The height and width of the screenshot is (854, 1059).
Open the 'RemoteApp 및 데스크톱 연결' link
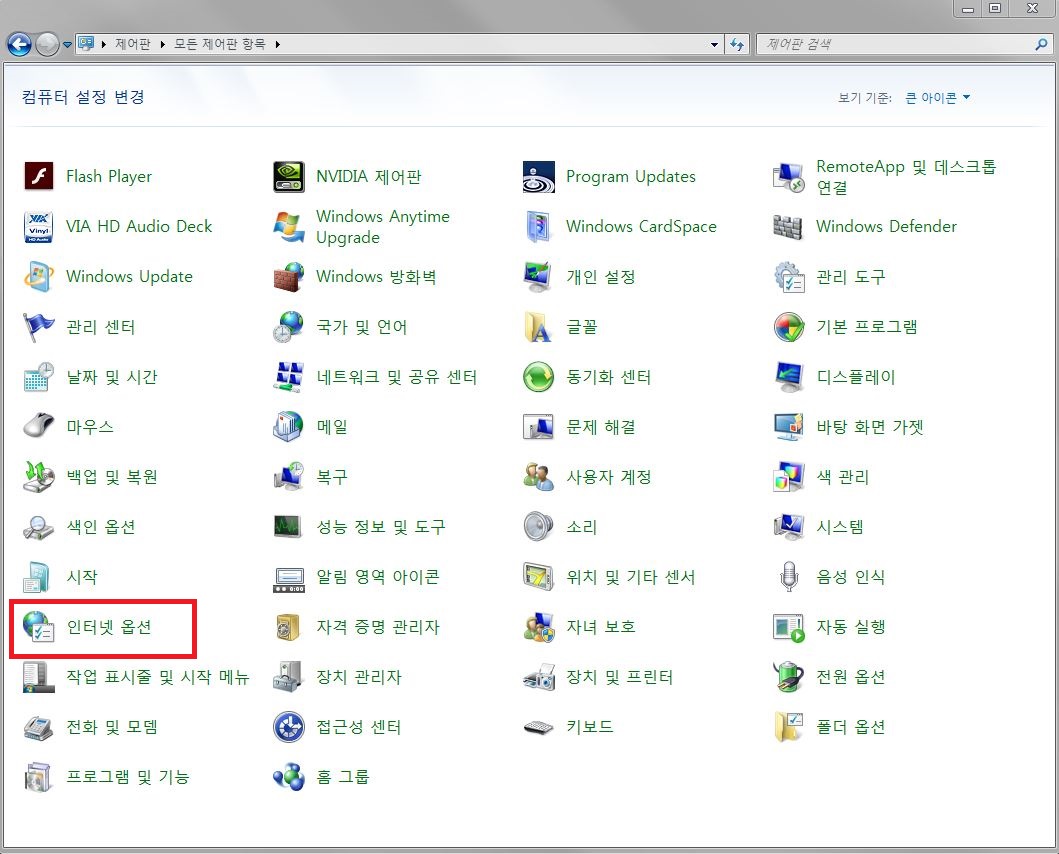pyautogui.click(x=906, y=176)
